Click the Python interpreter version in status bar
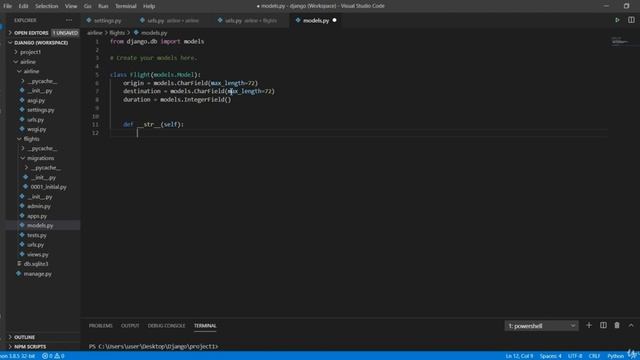Viewport: 640px width, 360px height. [x=18, y=356]
